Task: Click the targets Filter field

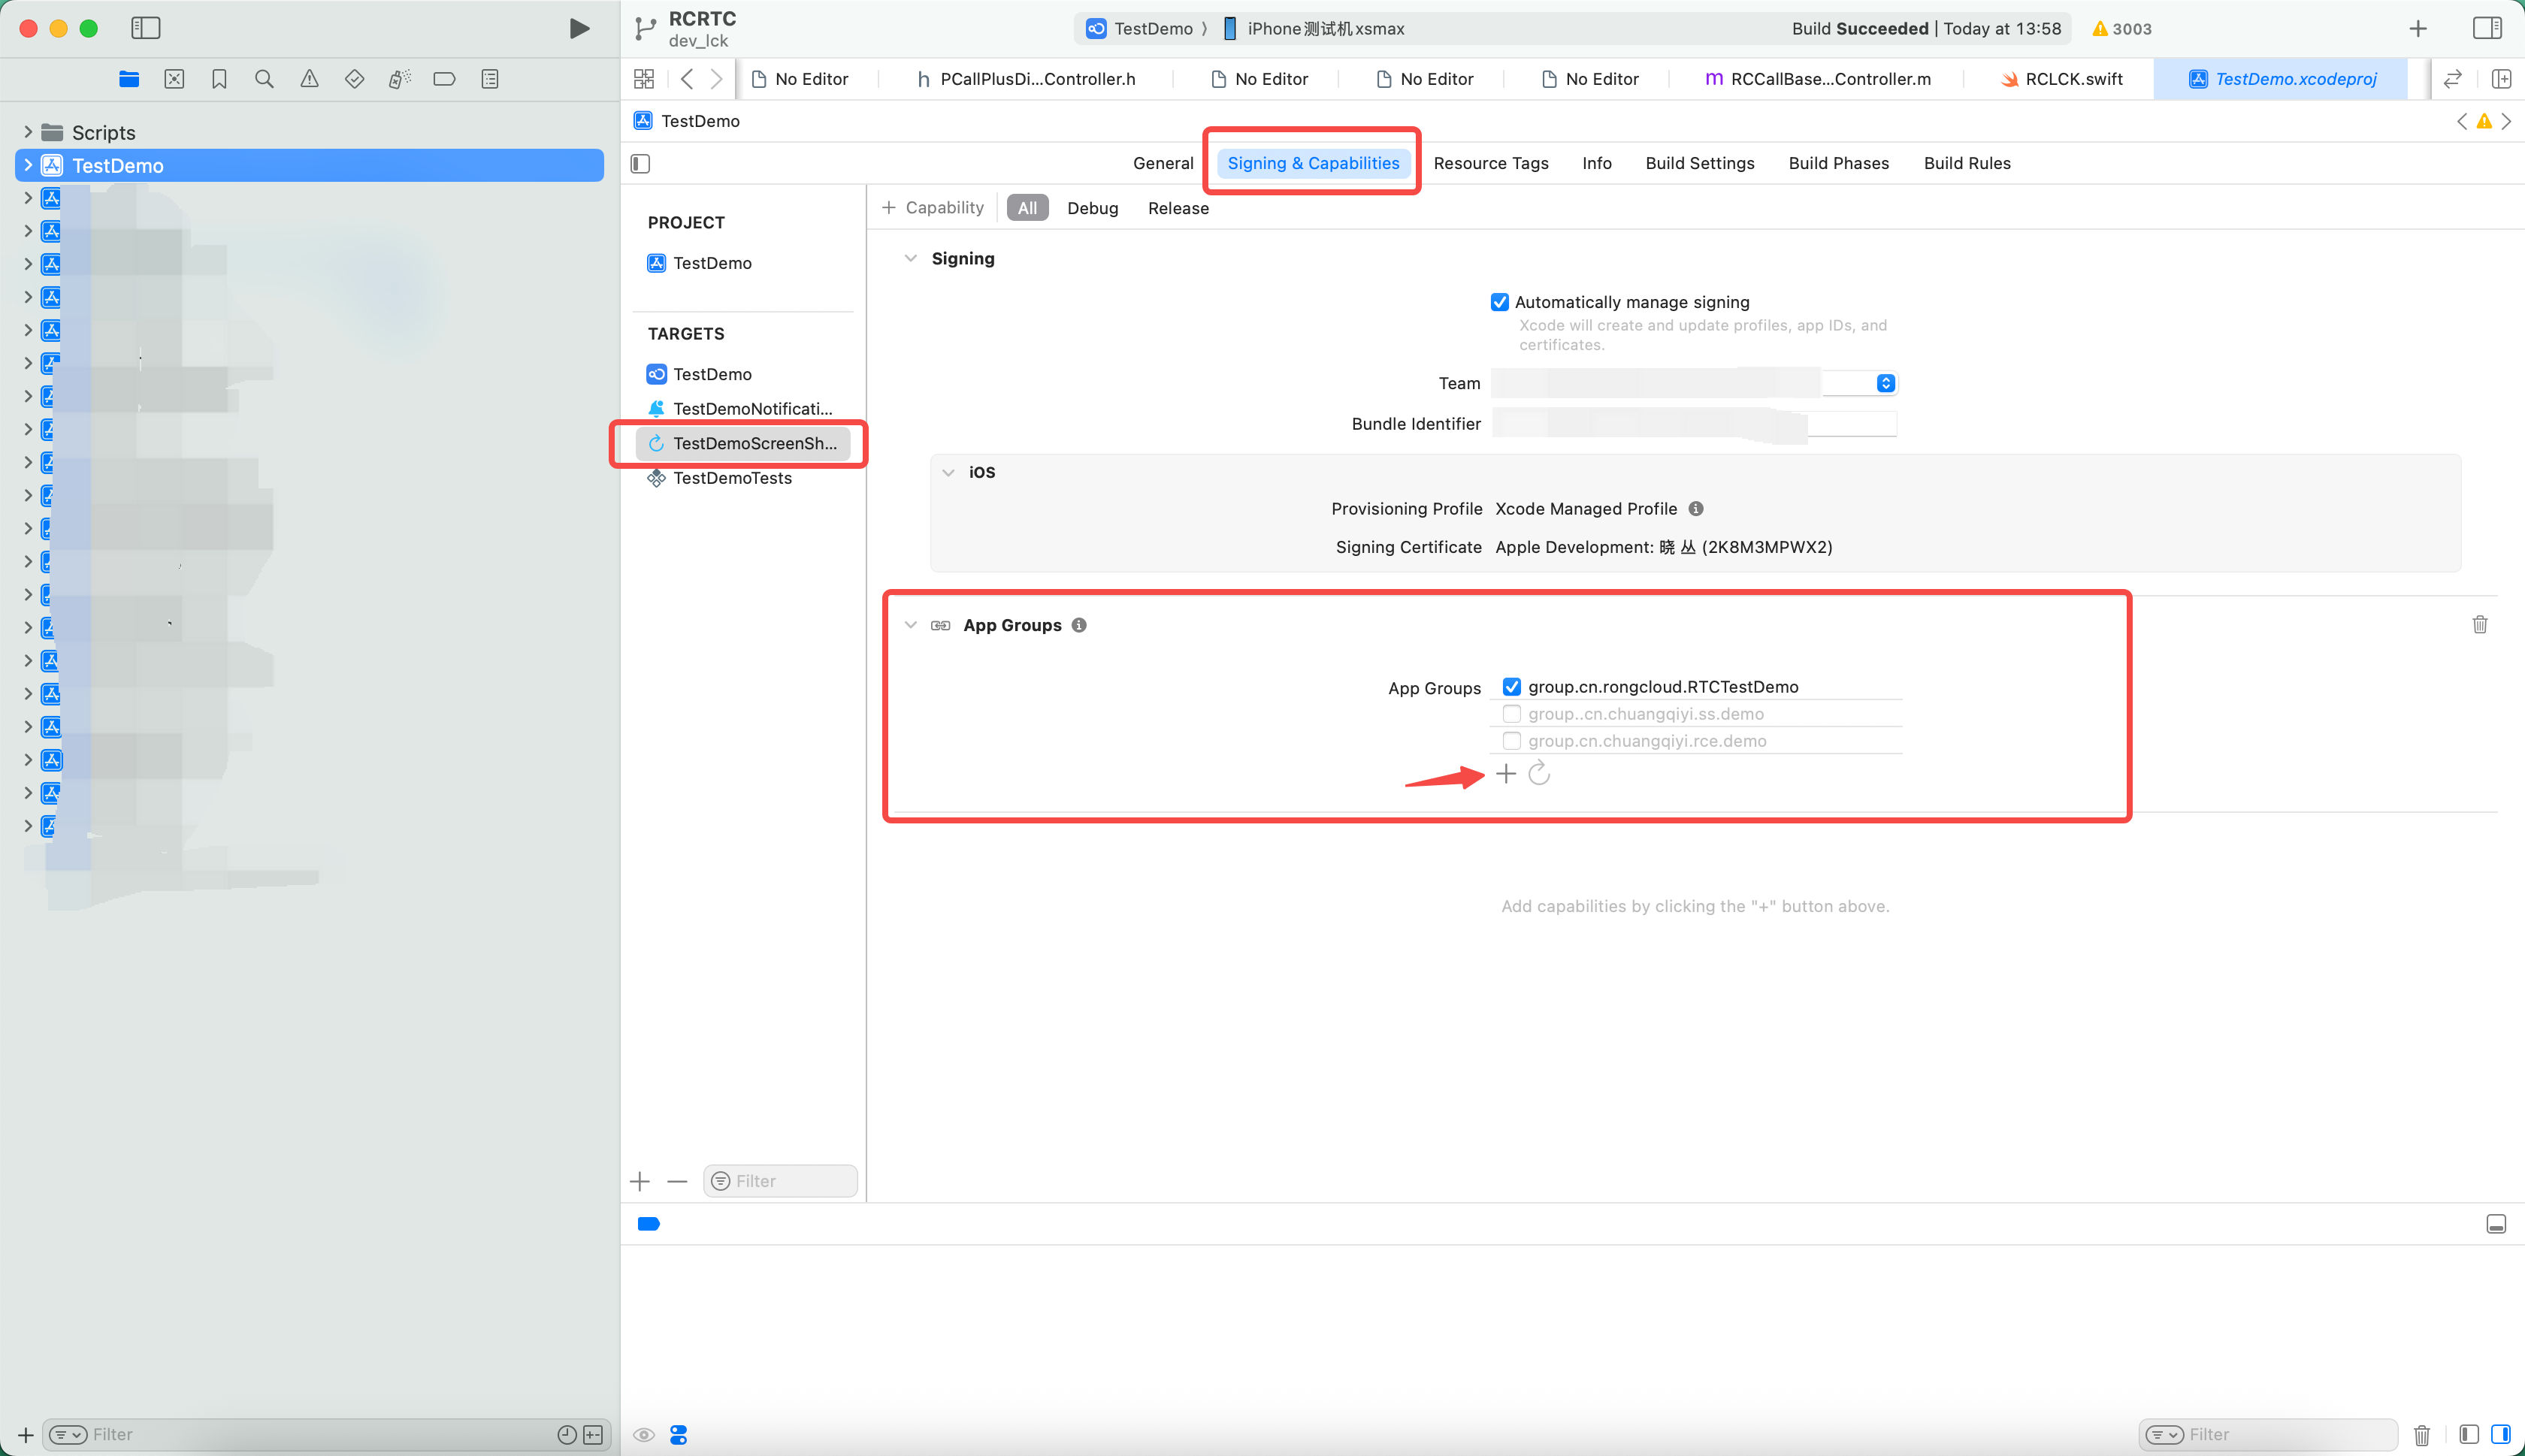Action: (780, 1181)
